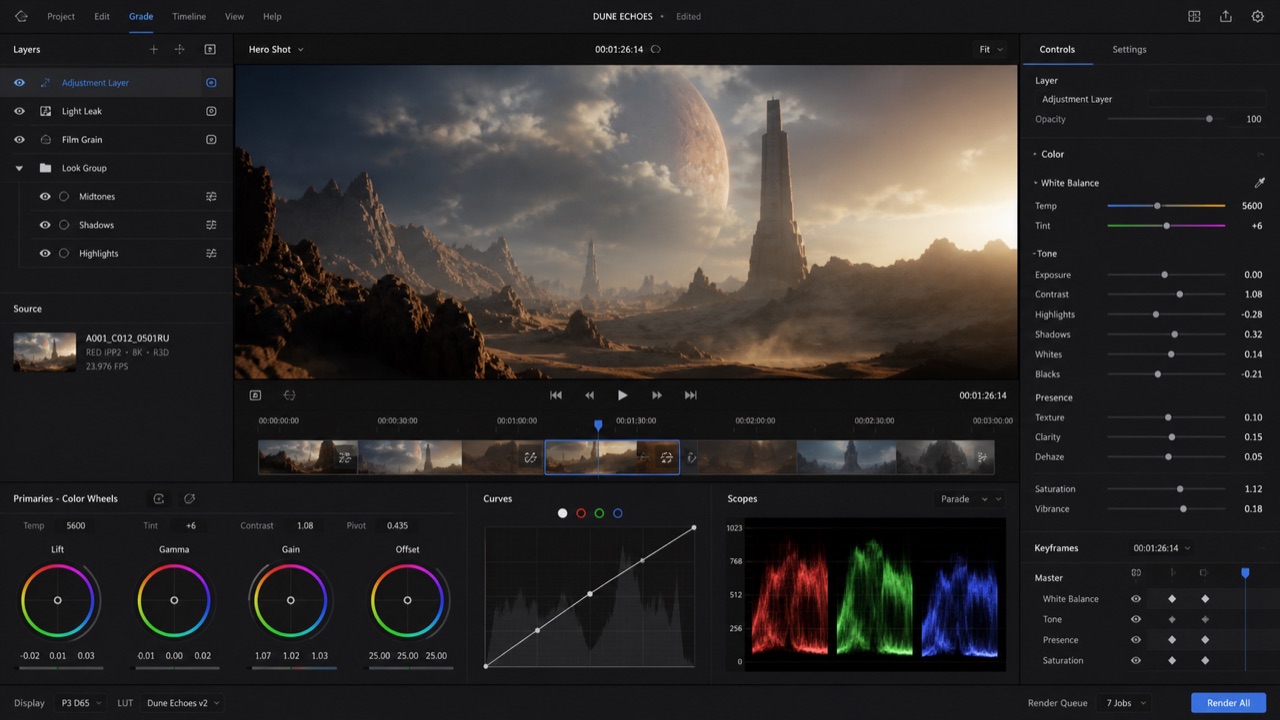Select the green curve channel
Screen dimensions: 1280x720
pyautogui.click(x=599, y=513)
